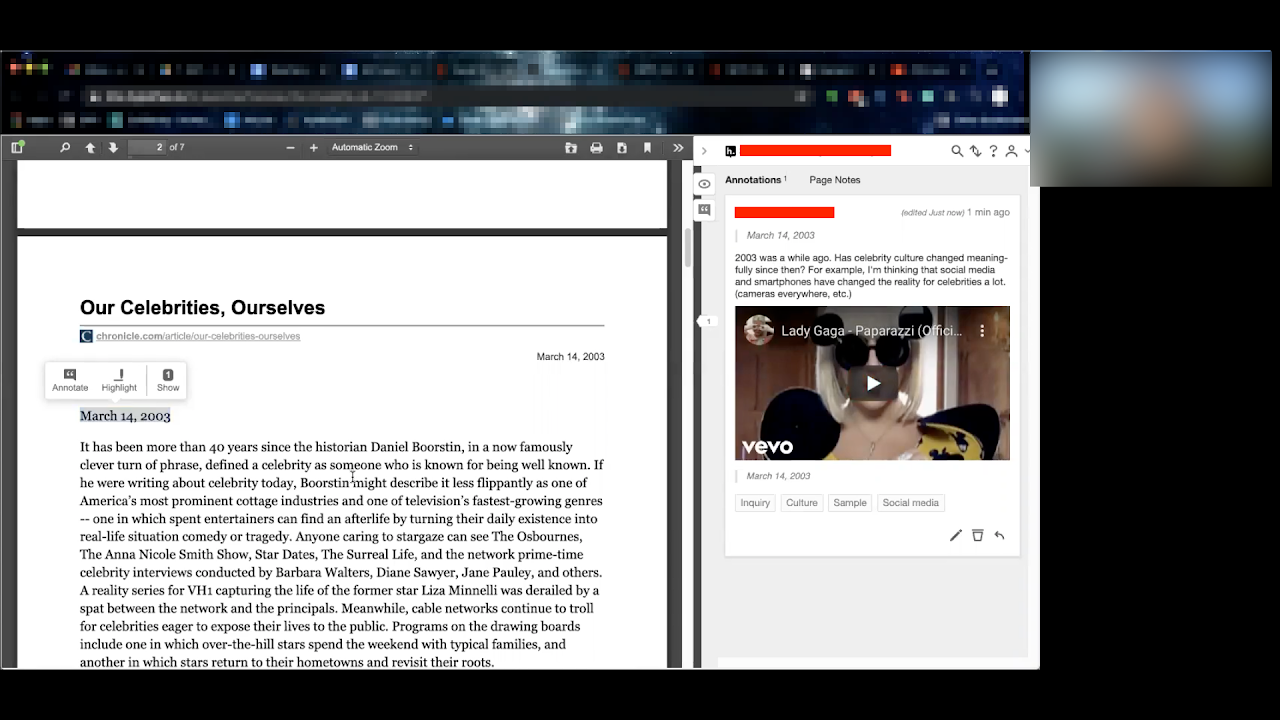The height and width of the screenshot is (720, 1280).
Task: Select the Social media tag
Action: pos(910,503)
